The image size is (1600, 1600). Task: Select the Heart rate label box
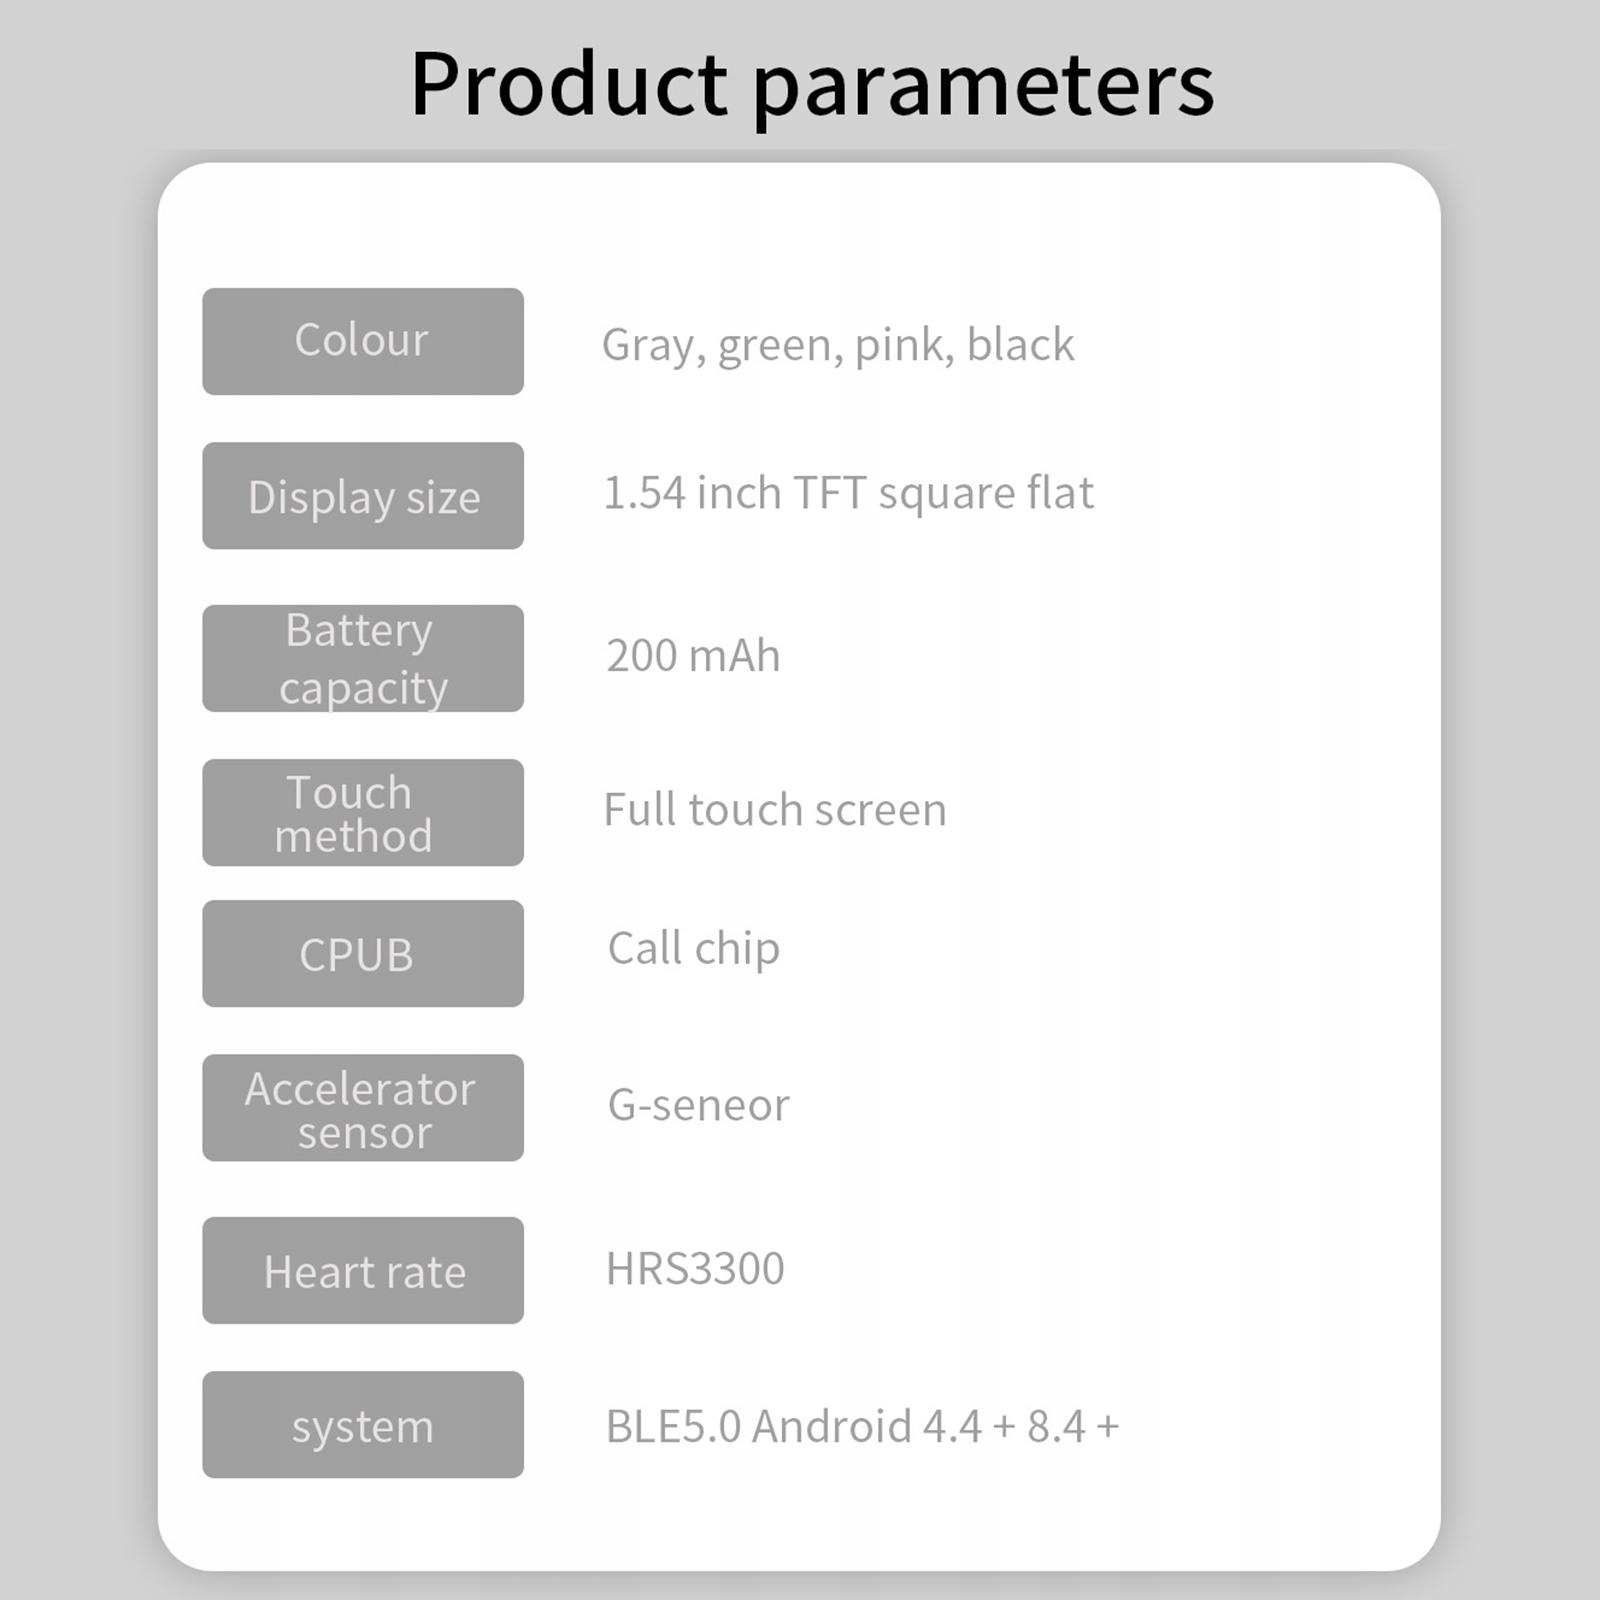363,1270
